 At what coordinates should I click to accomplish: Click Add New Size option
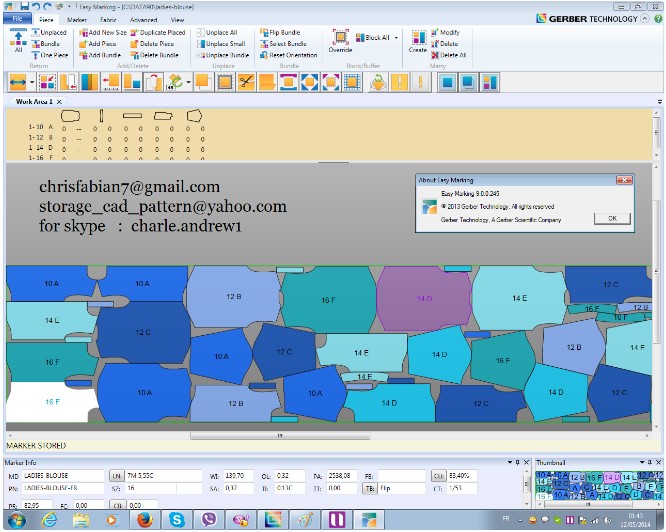(x=103, y=33)
